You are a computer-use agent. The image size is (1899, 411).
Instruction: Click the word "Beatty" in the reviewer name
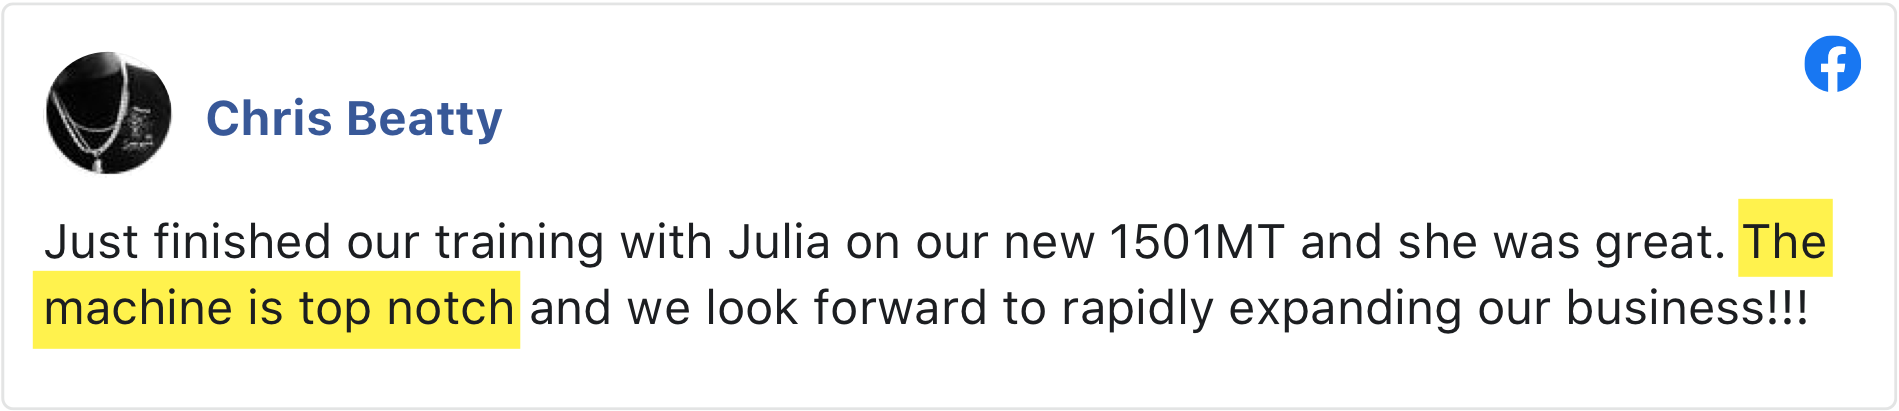pos(425,119)
